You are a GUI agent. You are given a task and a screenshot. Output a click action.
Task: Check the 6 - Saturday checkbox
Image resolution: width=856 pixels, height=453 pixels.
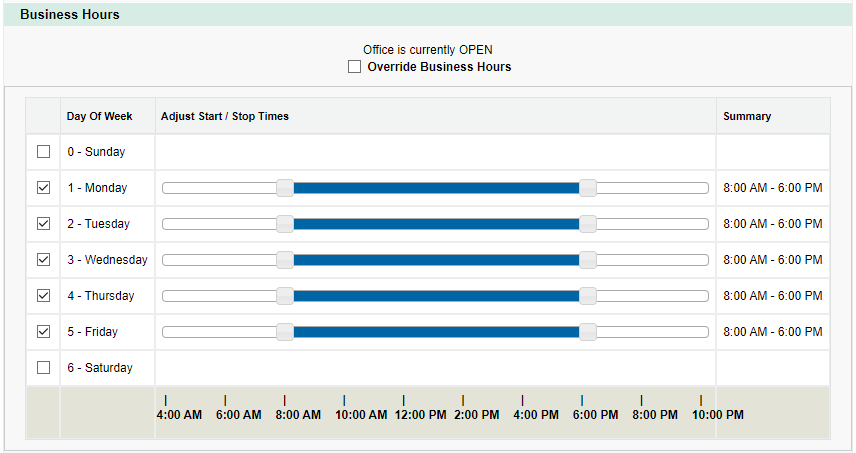(x=43, y=367)
